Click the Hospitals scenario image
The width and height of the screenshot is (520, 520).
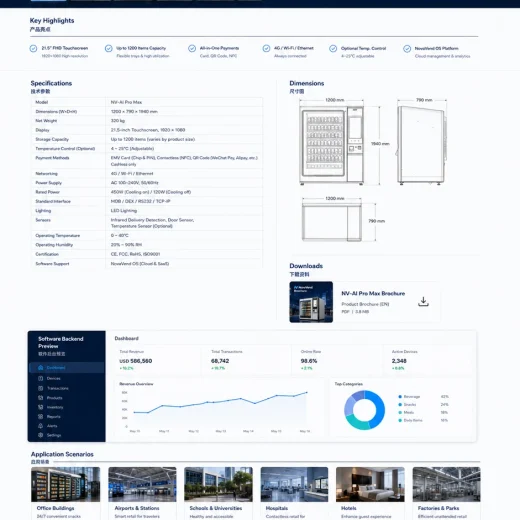294,484
